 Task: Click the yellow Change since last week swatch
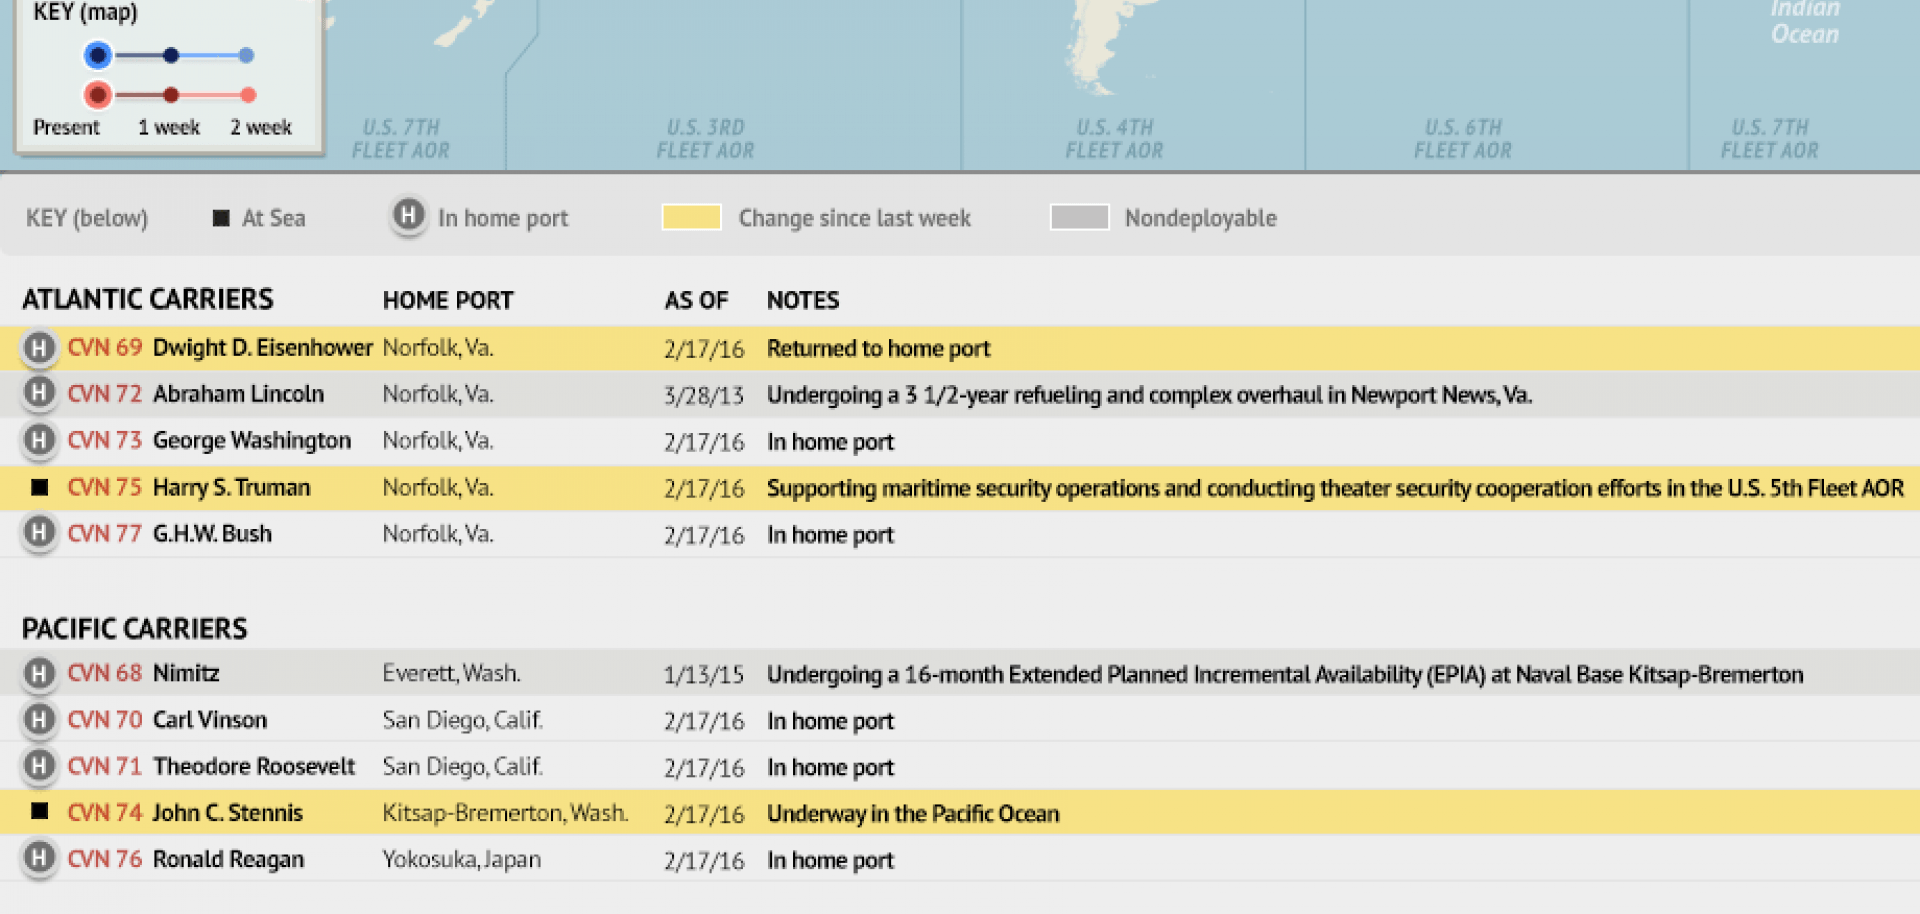tap(691, 217)
